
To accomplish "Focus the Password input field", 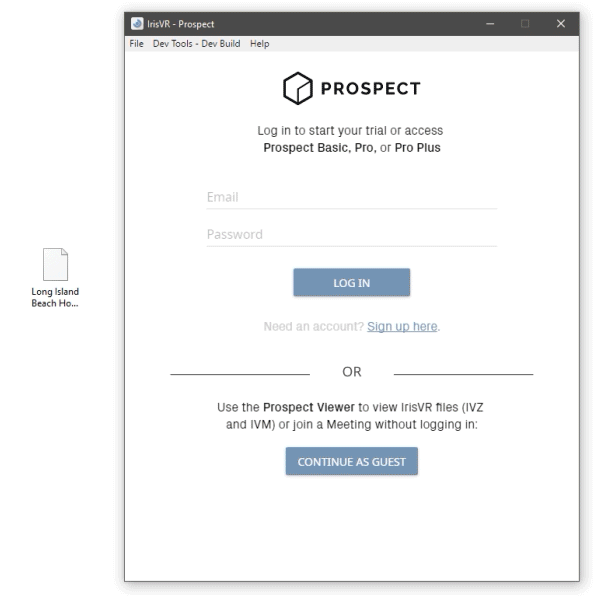I will point(352,235).
